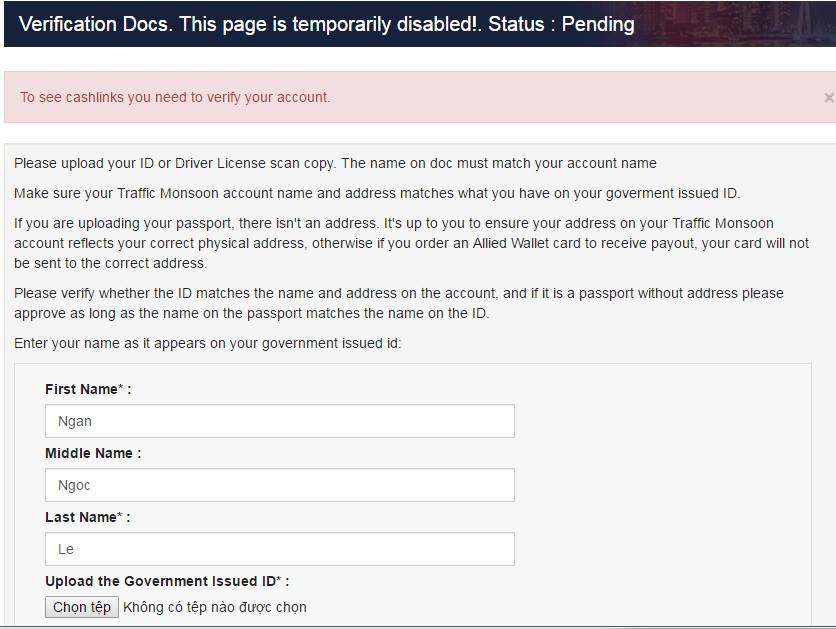Click the 'If you are uploading your passport' paragraph
Viewport: 836px width, 629px height.
pos(412,243)
